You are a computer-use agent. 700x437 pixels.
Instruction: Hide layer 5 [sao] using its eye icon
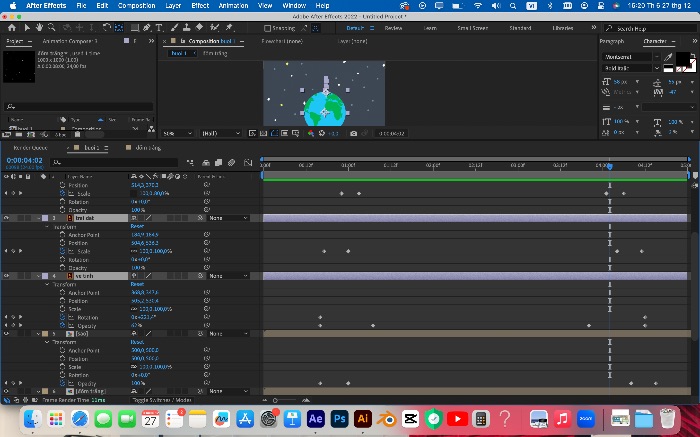[6, 333]
